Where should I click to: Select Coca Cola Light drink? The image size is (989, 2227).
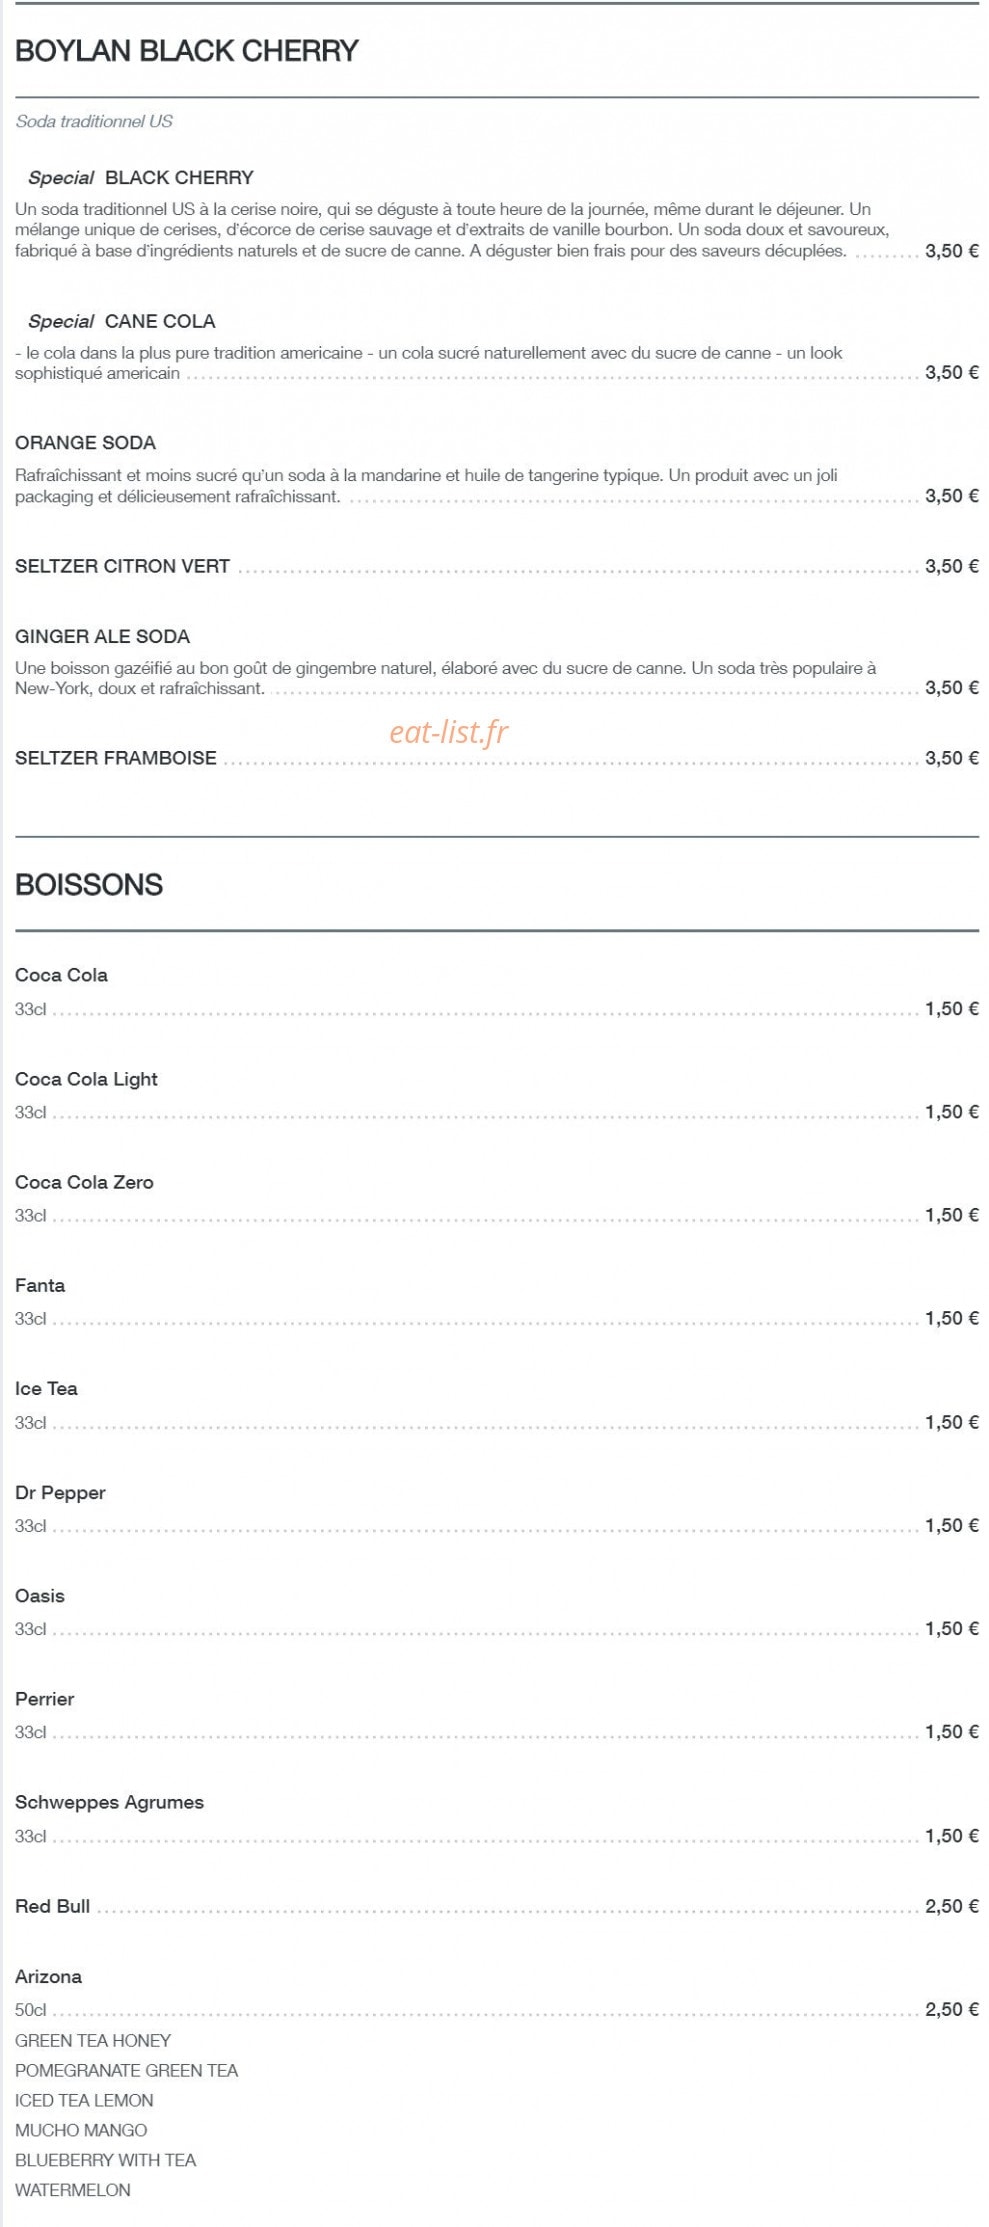[x=86, y=1079]
